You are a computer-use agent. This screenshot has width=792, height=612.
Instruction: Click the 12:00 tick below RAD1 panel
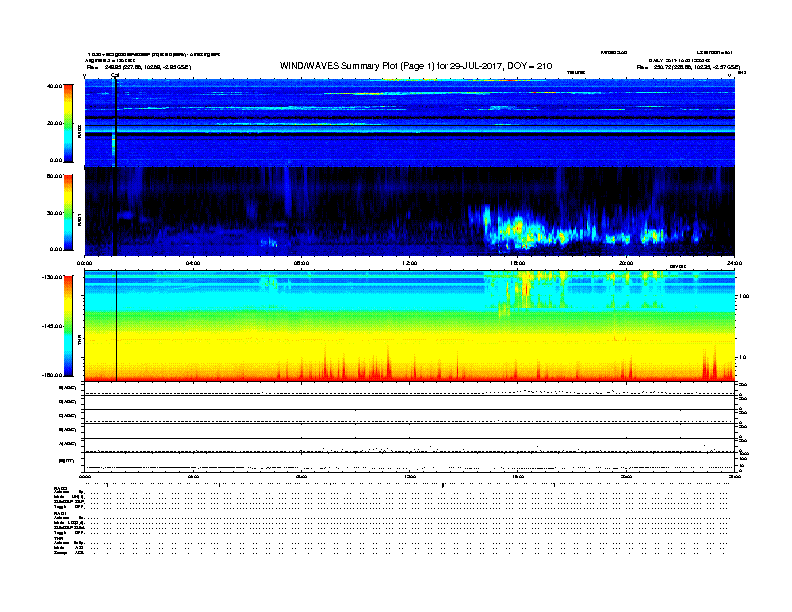(x=410, y=263)
